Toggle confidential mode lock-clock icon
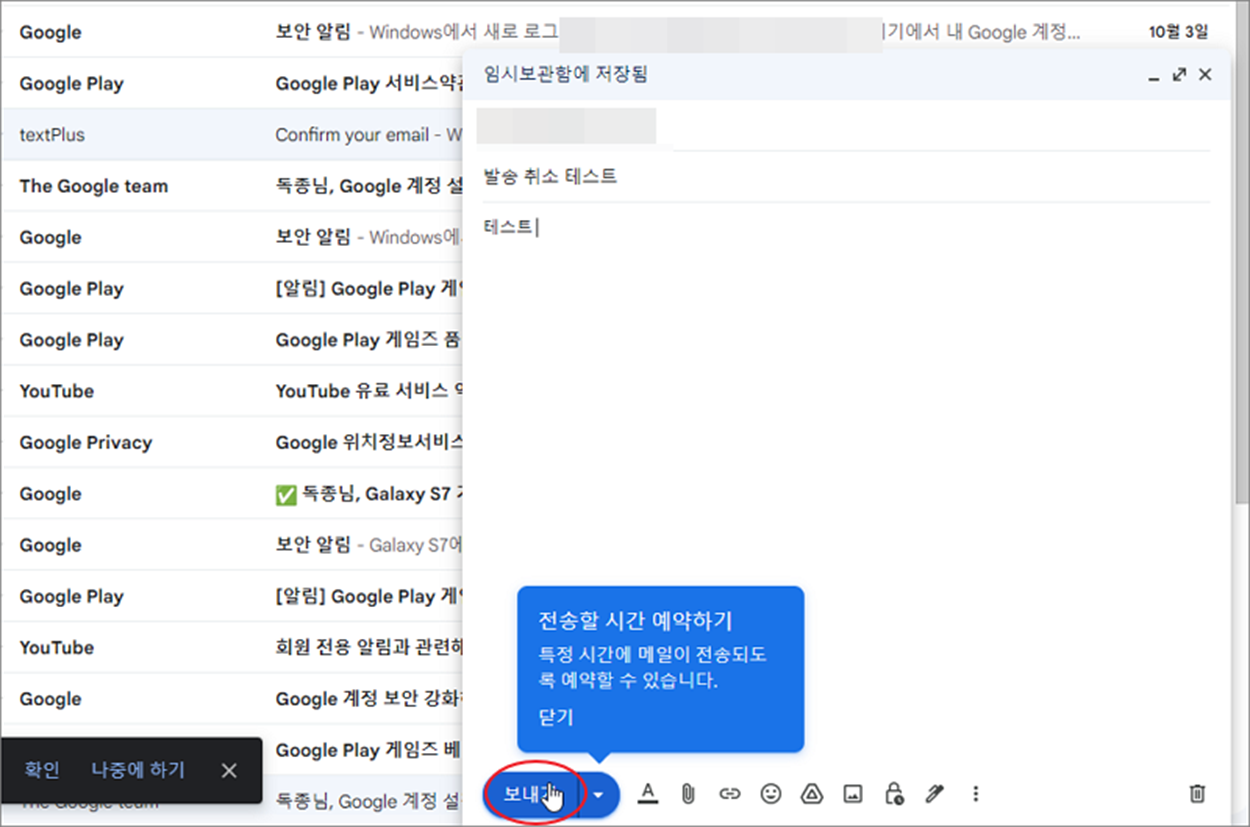Image resolution: width=1250 pixels, height=827 pixels. [x=894, y=794]
